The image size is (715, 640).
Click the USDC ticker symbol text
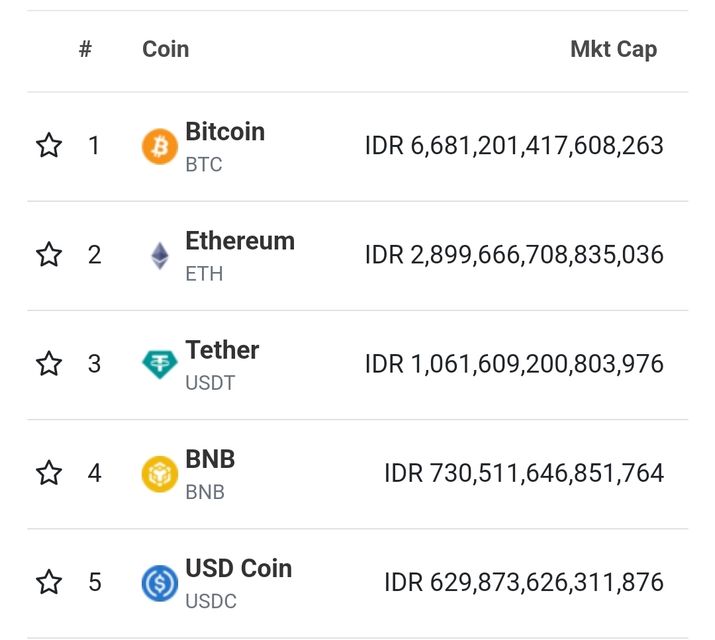tap(211, 601)
